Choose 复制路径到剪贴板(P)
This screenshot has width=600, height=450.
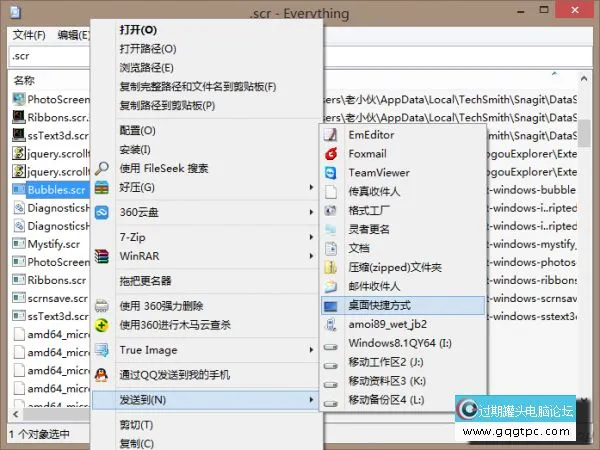167,106
